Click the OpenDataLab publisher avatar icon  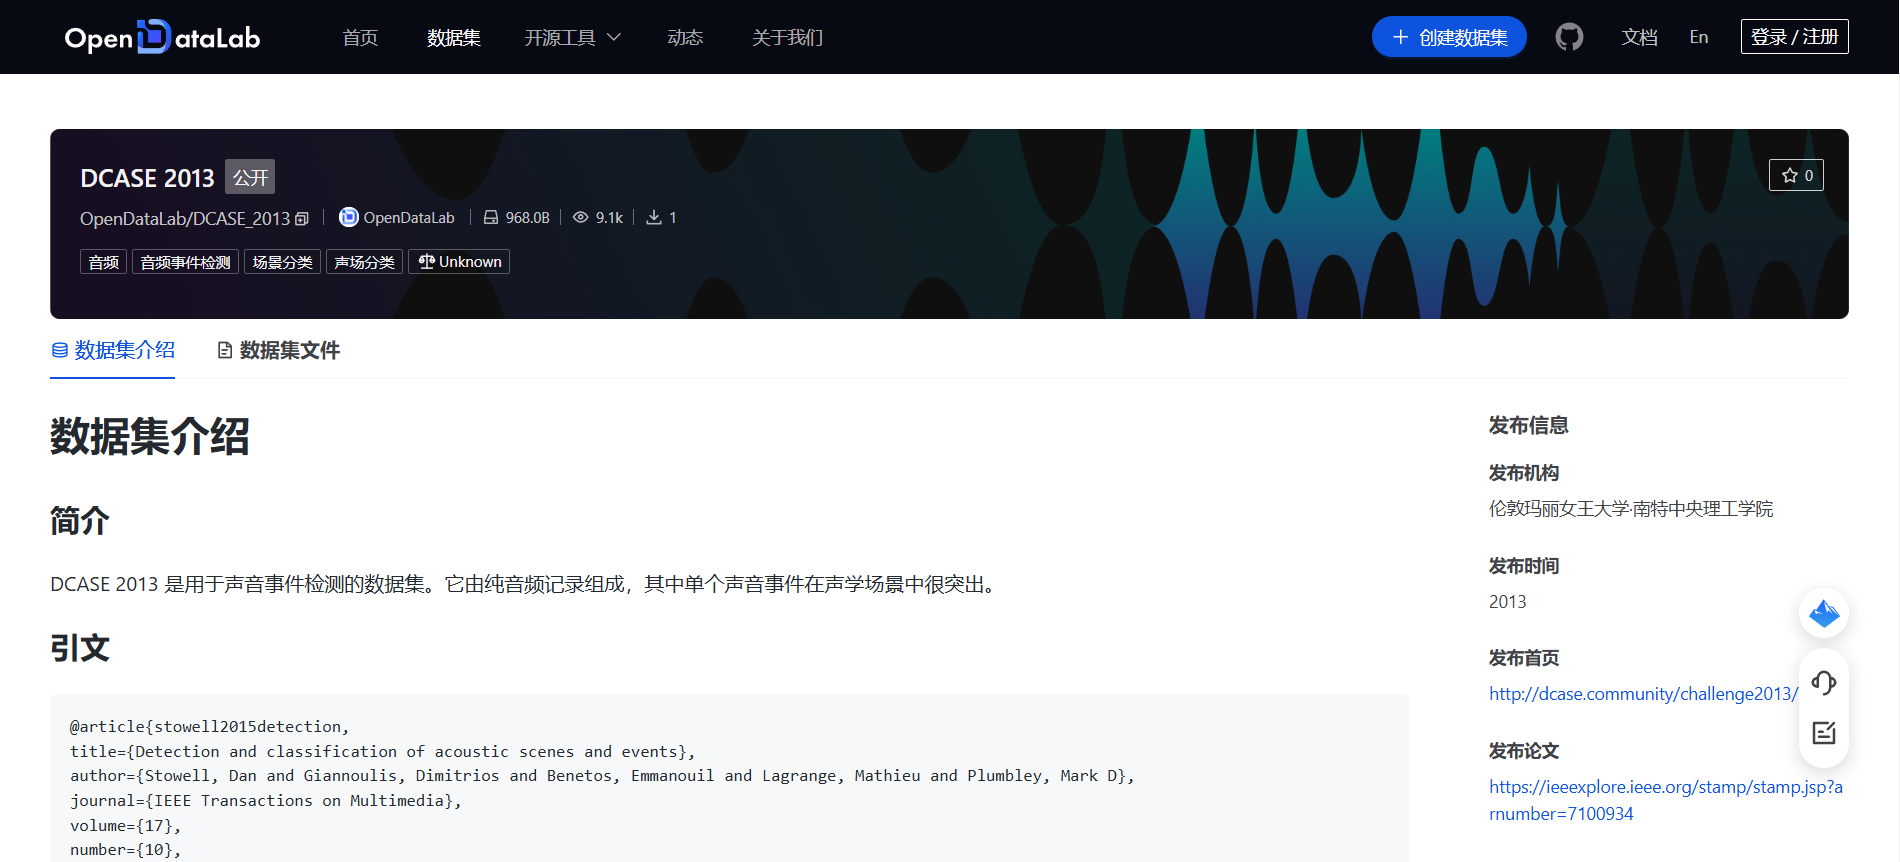(x=348, y=217)
